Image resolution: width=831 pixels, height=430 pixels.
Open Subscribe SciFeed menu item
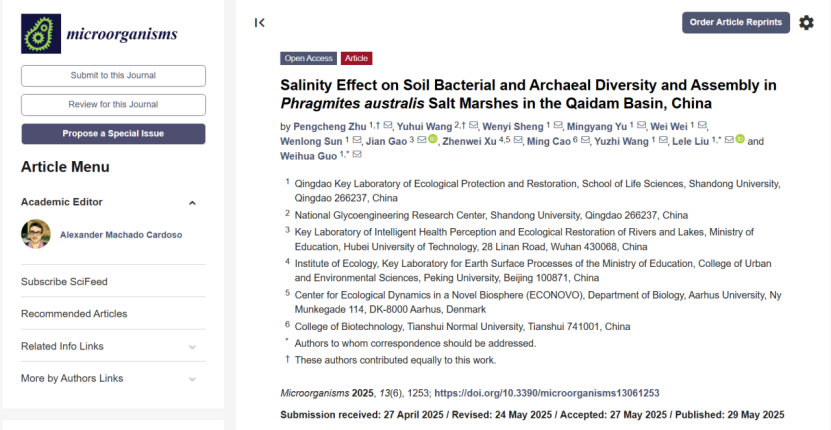click(64, 282)
